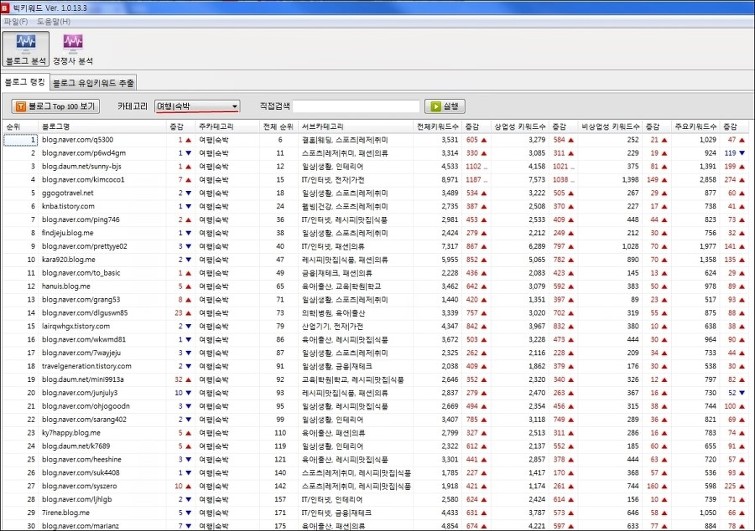This screenshot has height=531, width=755.
Task: Click total keywords value 8,971
Action: click(450, 180)
